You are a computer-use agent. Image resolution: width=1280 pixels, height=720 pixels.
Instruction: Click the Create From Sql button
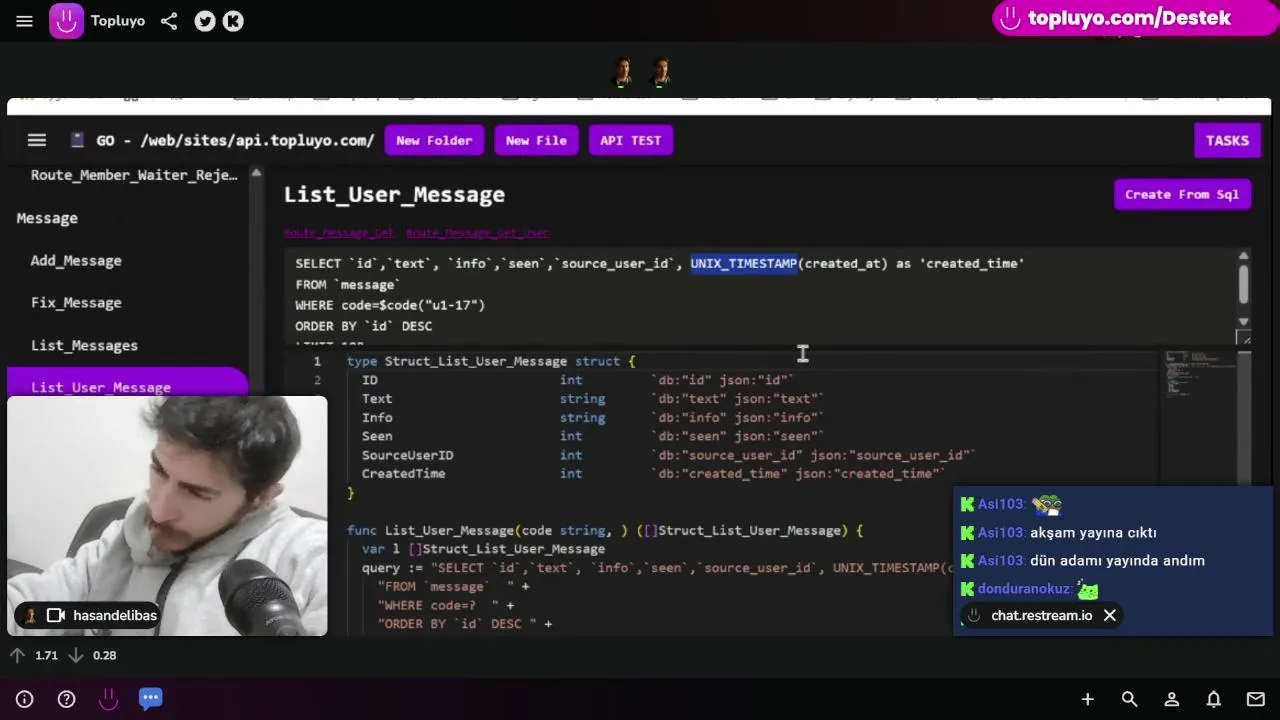pos(1182,194)
